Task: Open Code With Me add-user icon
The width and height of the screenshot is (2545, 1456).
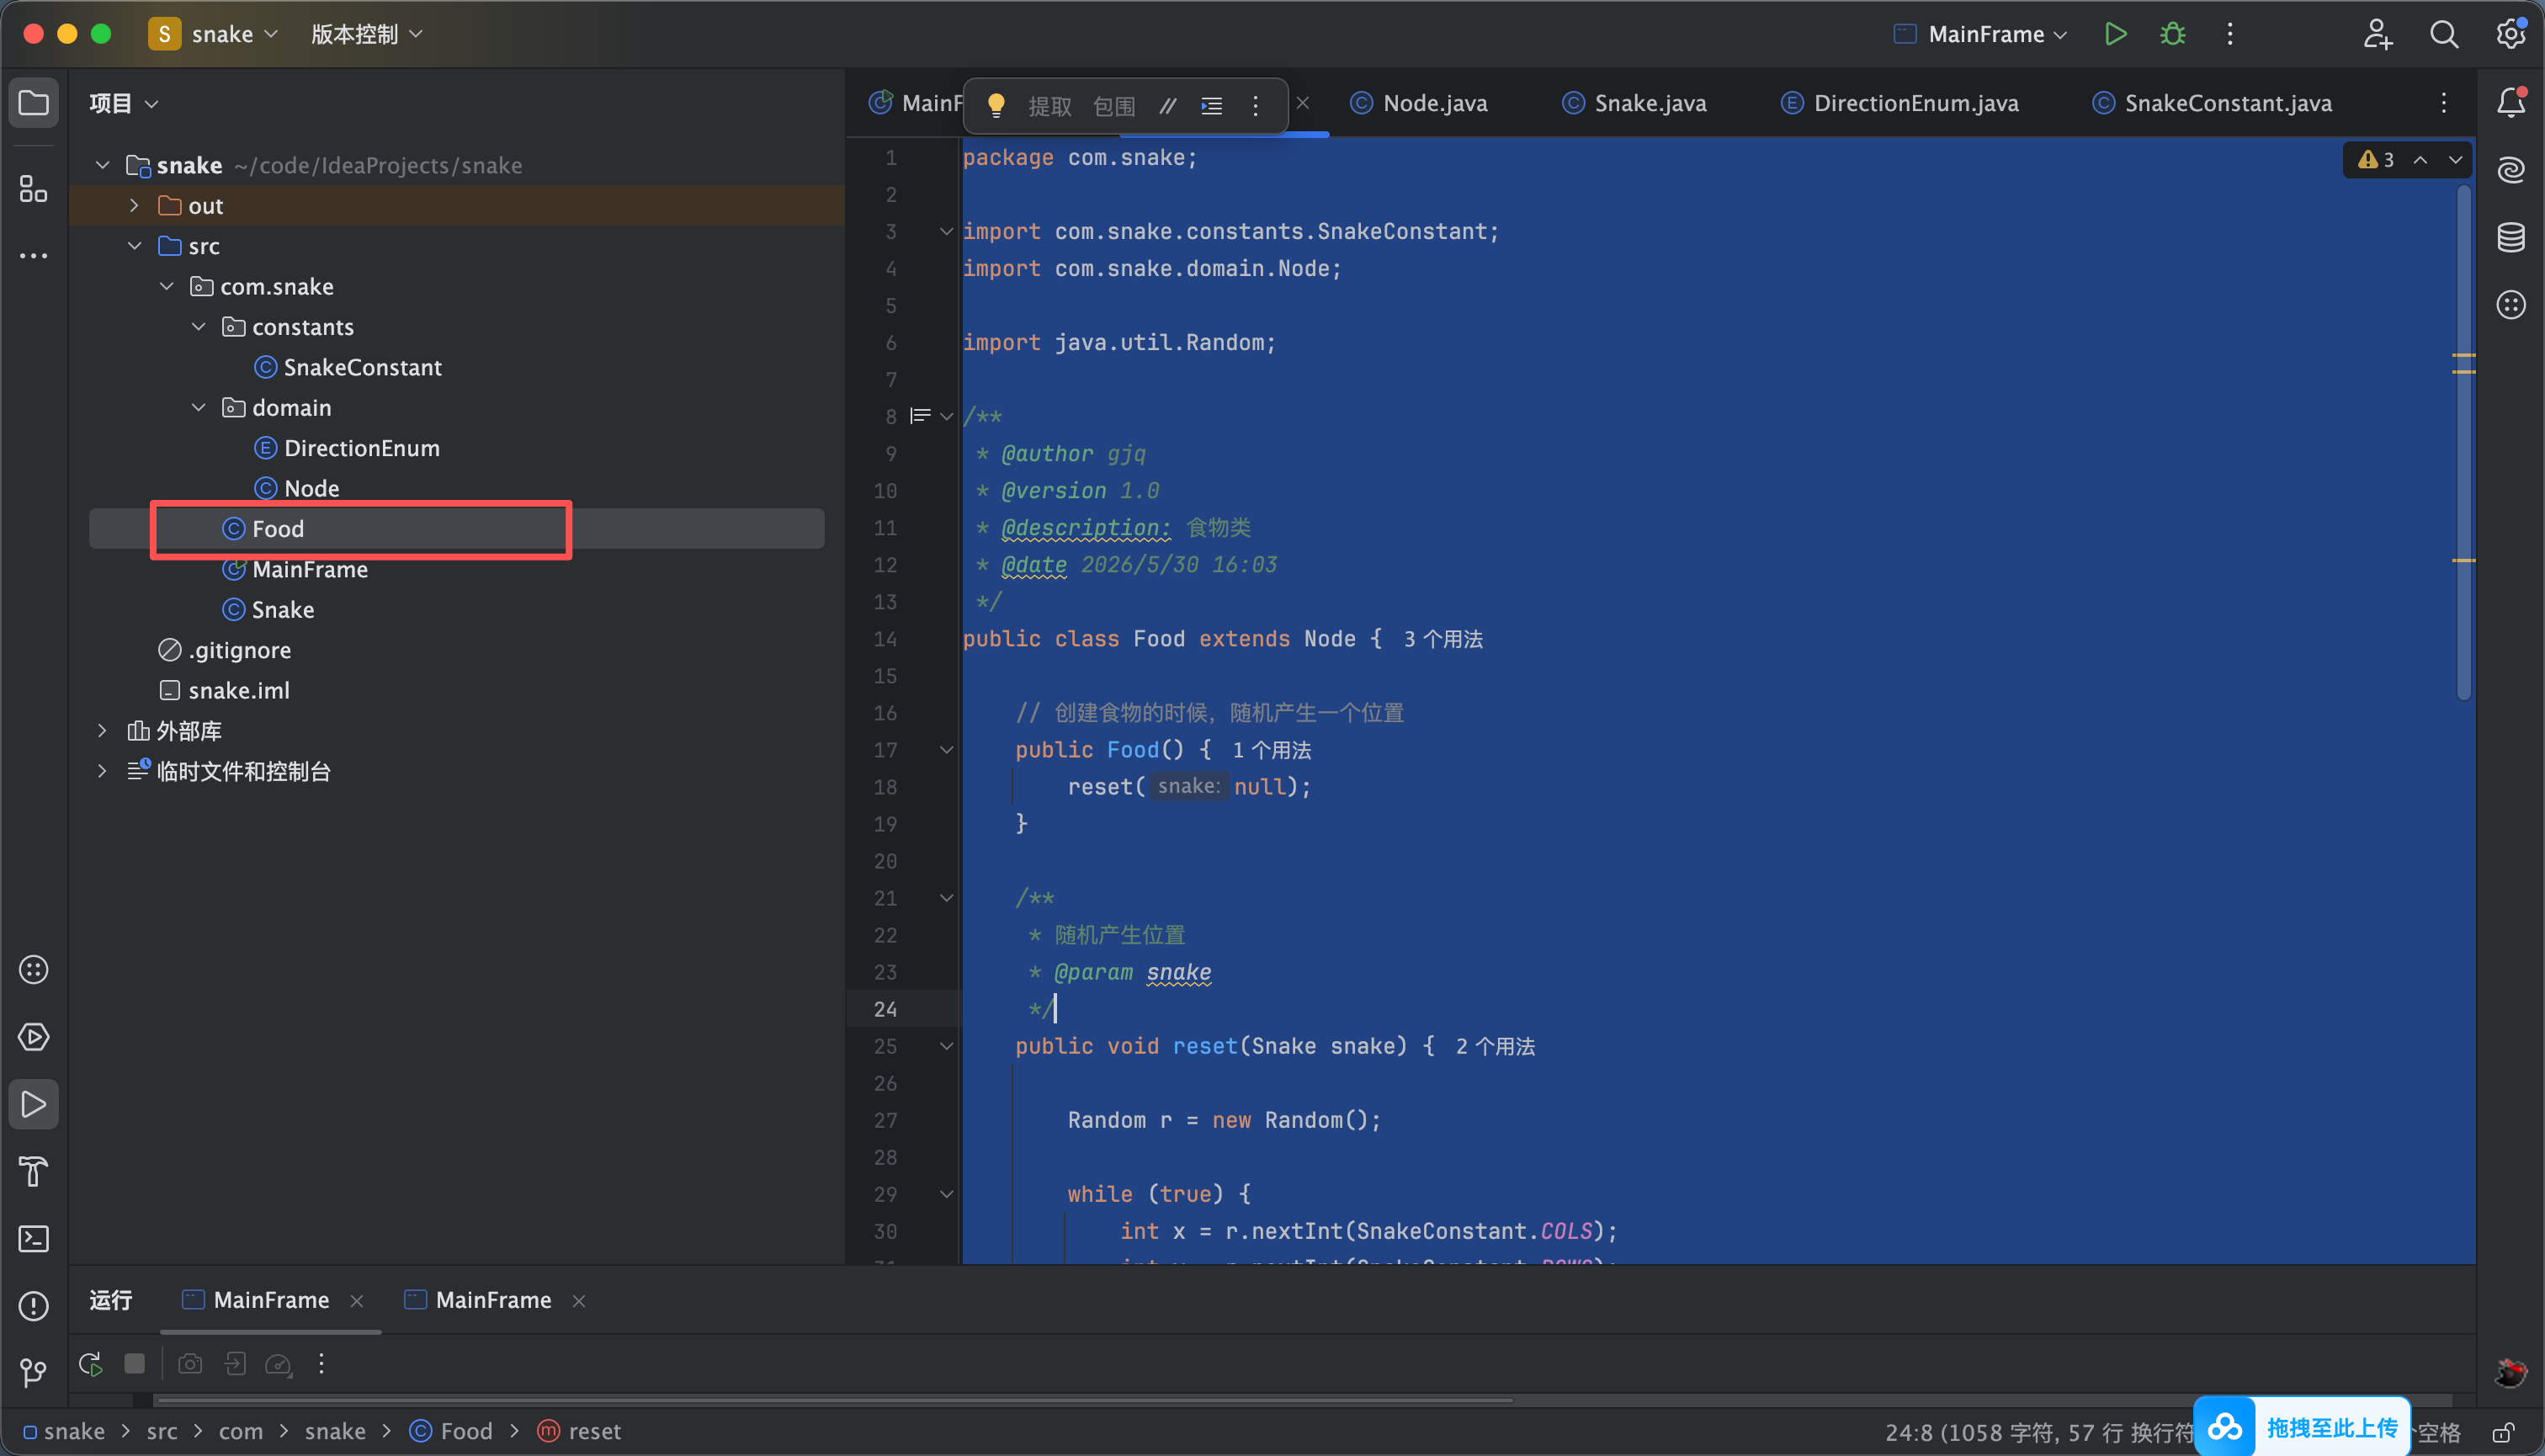Action: pos(2377,34)
